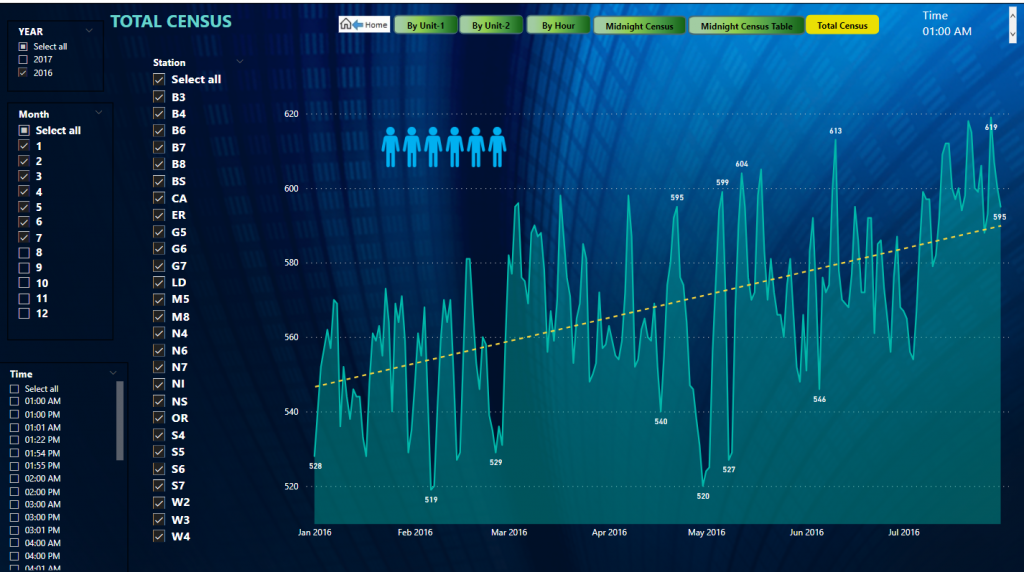Screen dimensions: 1024x572
Task: Open the By Hour page
Action: tap(558, 25)
